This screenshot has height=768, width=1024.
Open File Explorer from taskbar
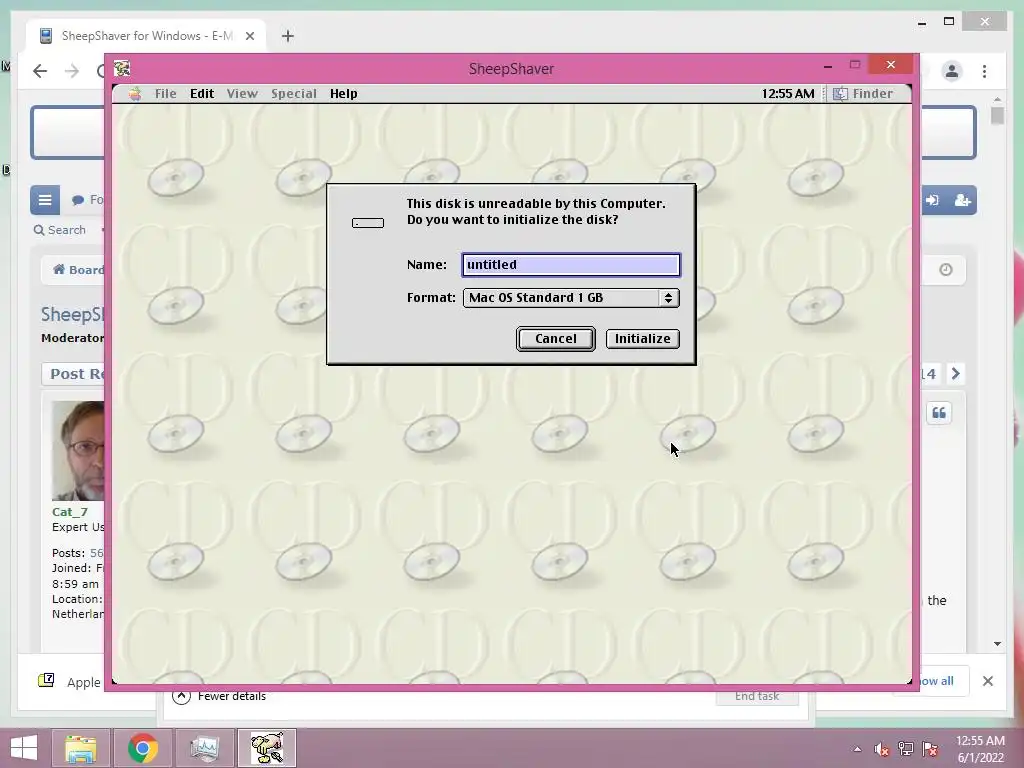click(80, 748)
